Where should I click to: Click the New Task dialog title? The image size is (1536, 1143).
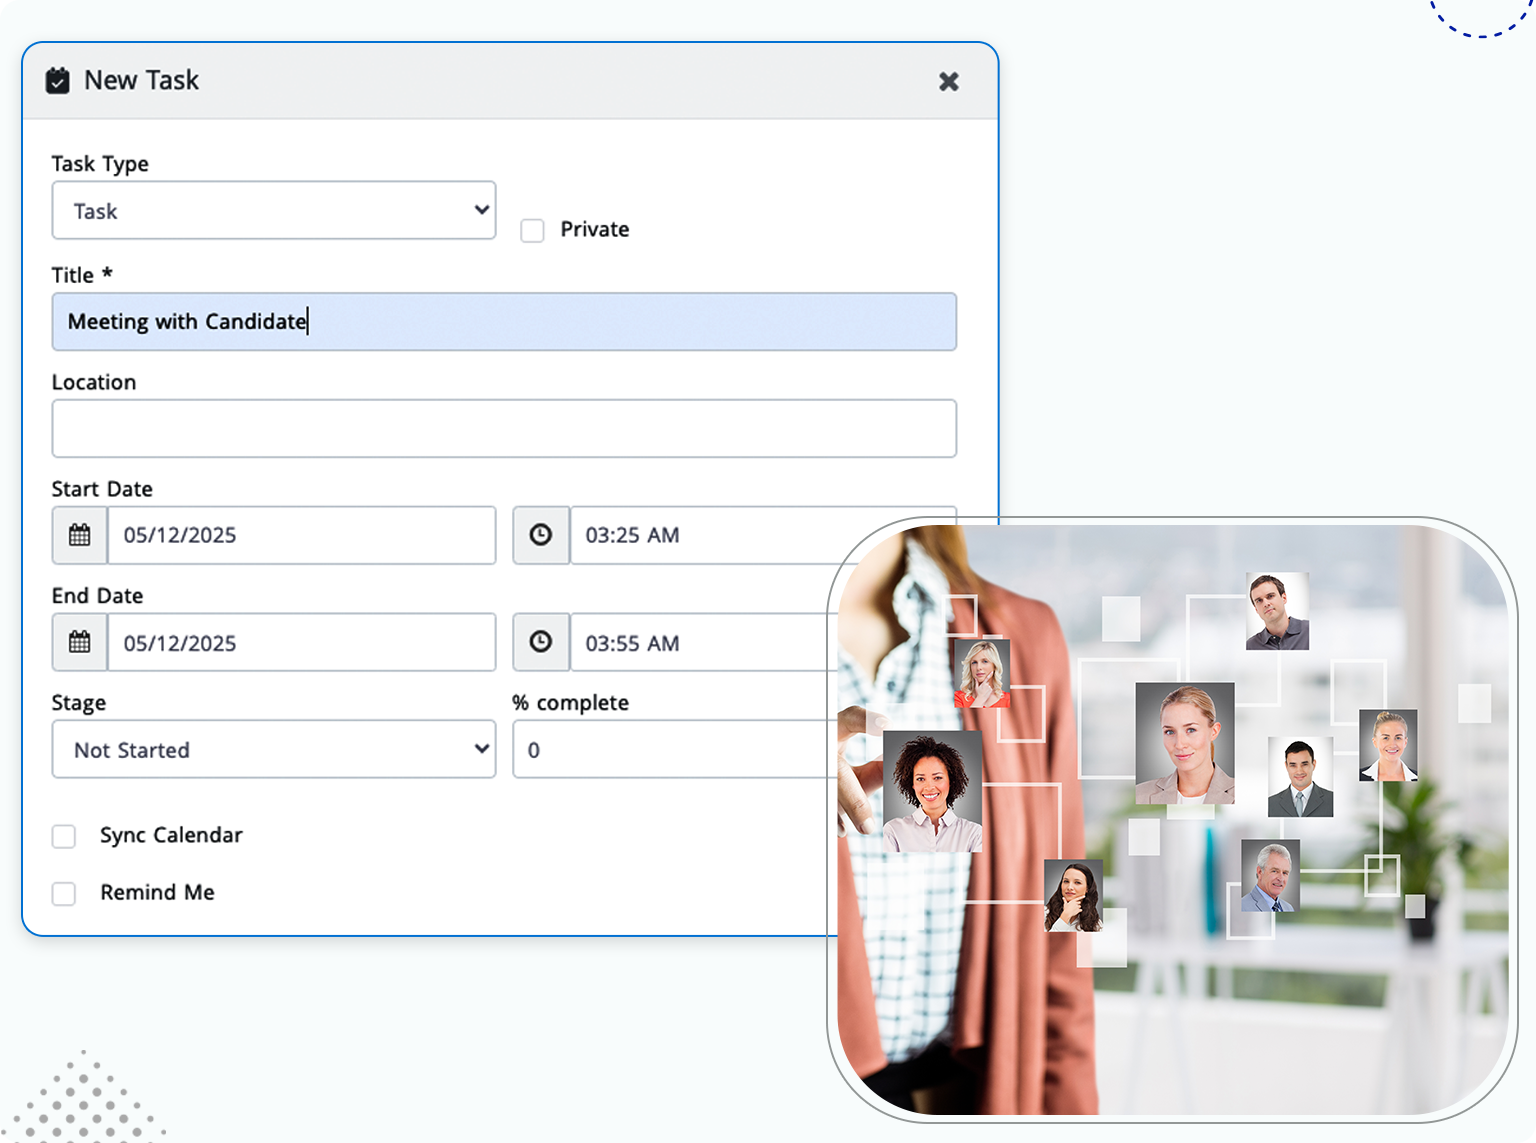click(141, 80)
